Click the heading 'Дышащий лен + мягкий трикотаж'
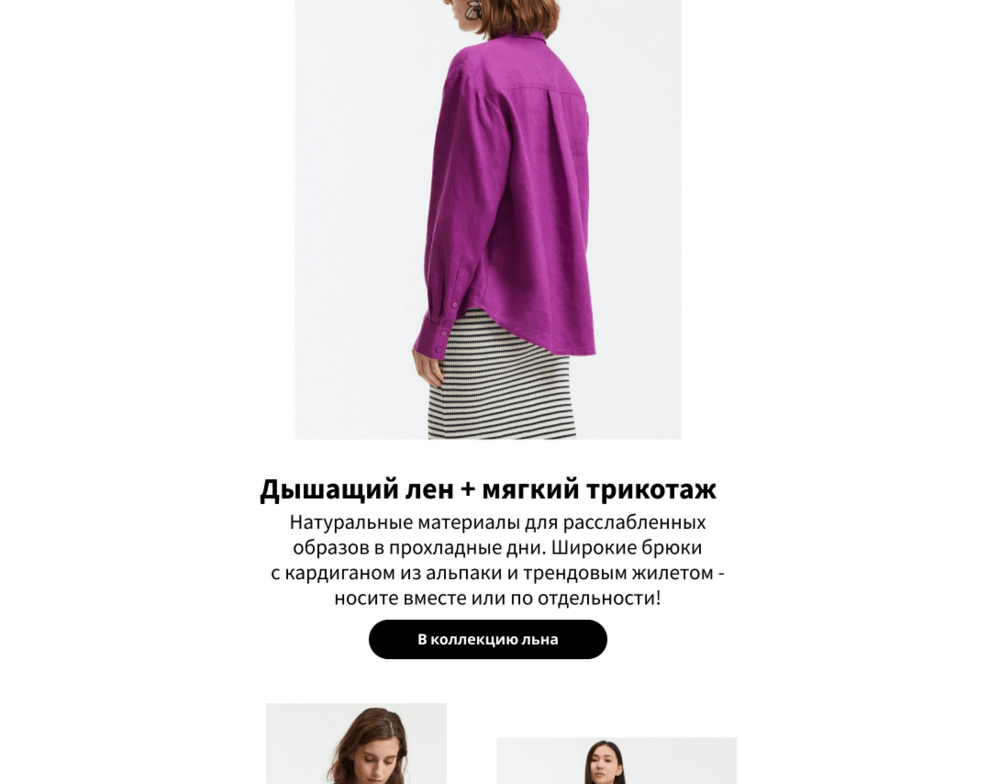Image resolution: width=1000 pixels, height=784 pixels. click(488, 489)
